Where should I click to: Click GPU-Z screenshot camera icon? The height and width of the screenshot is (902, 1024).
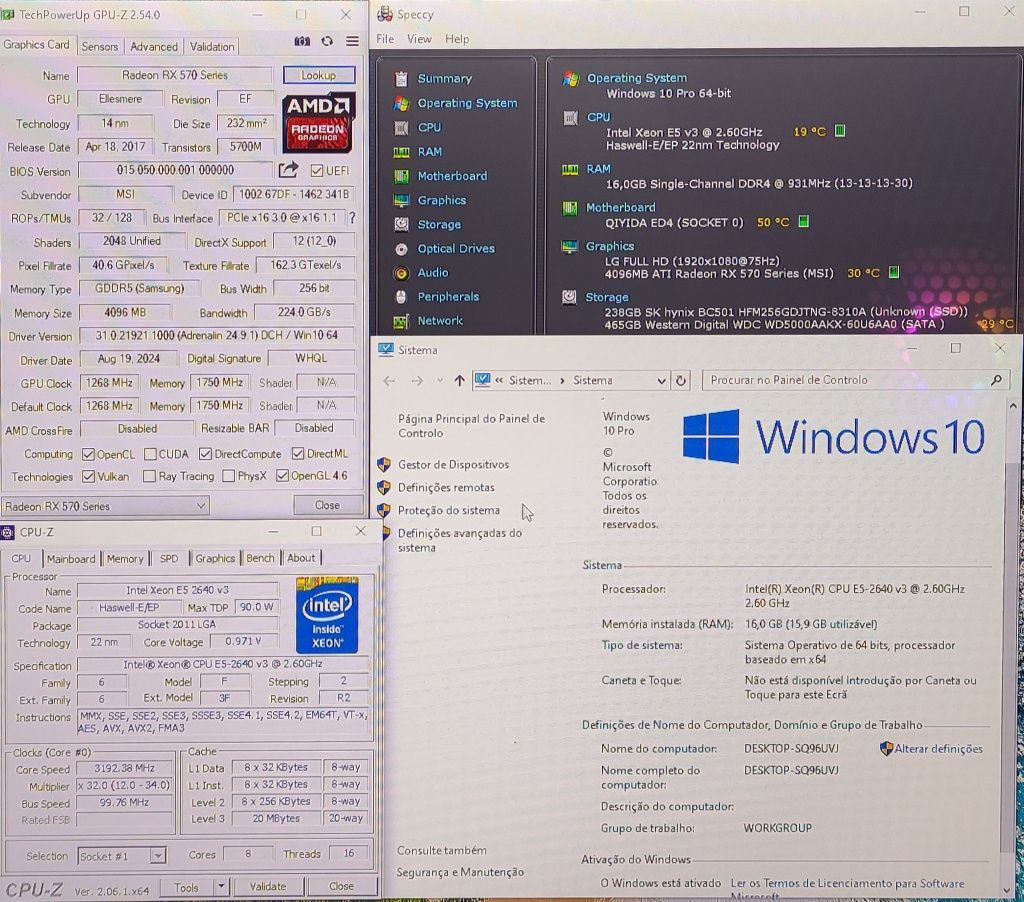pyautogui.click(x=302, y=41)
